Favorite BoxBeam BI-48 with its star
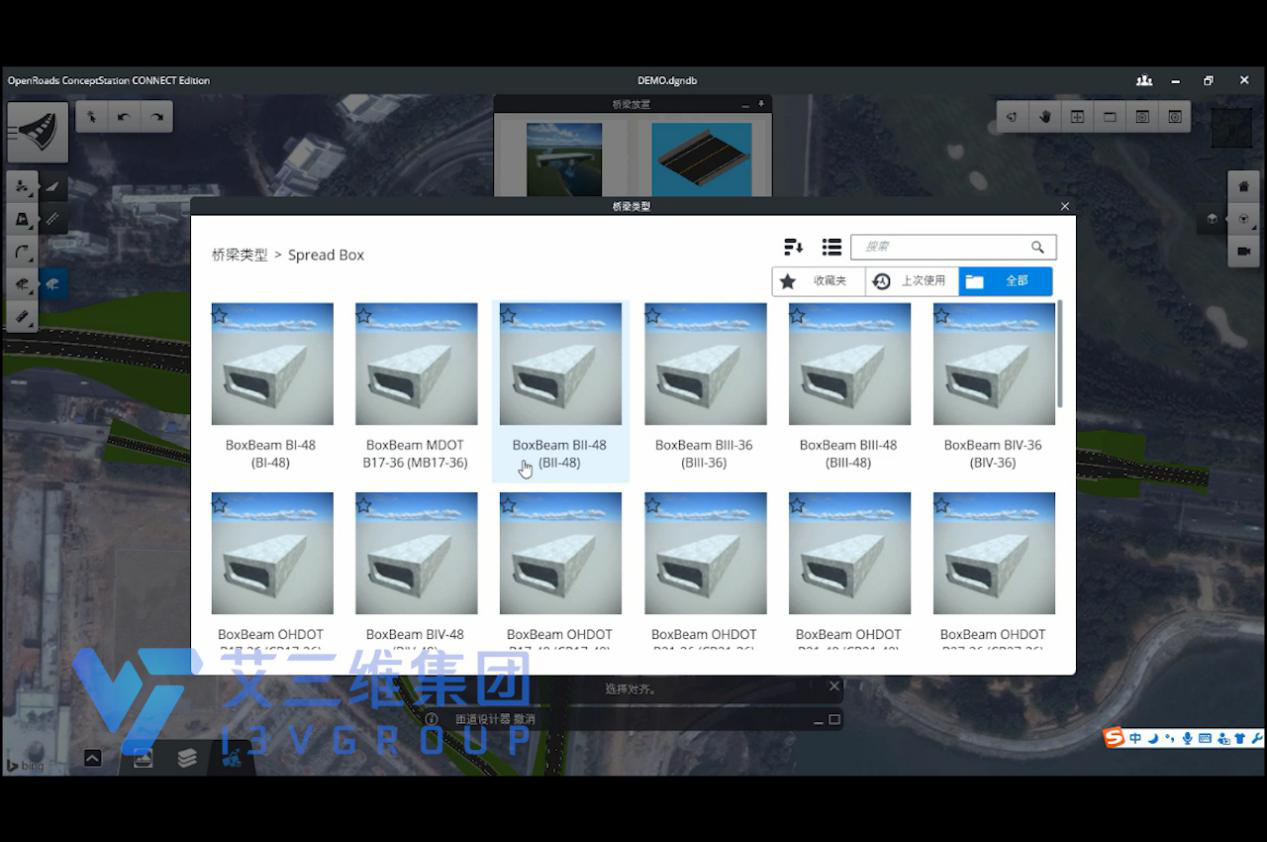The image size is (1267, 842). (x=219, y=315)
